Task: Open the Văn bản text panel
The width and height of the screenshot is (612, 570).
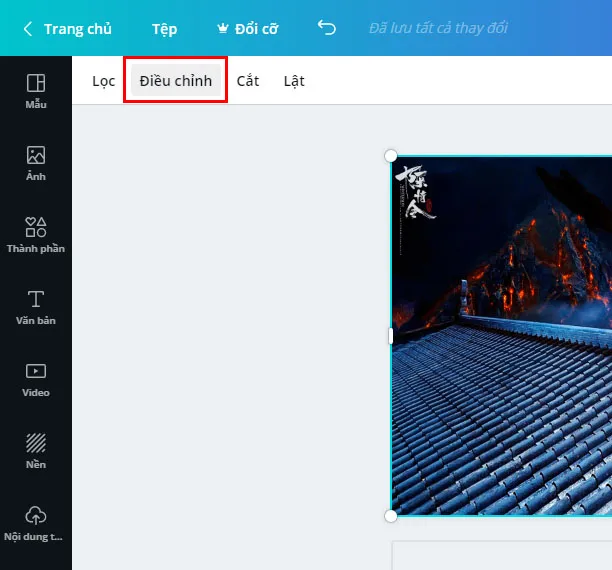Action: (36, 307)
